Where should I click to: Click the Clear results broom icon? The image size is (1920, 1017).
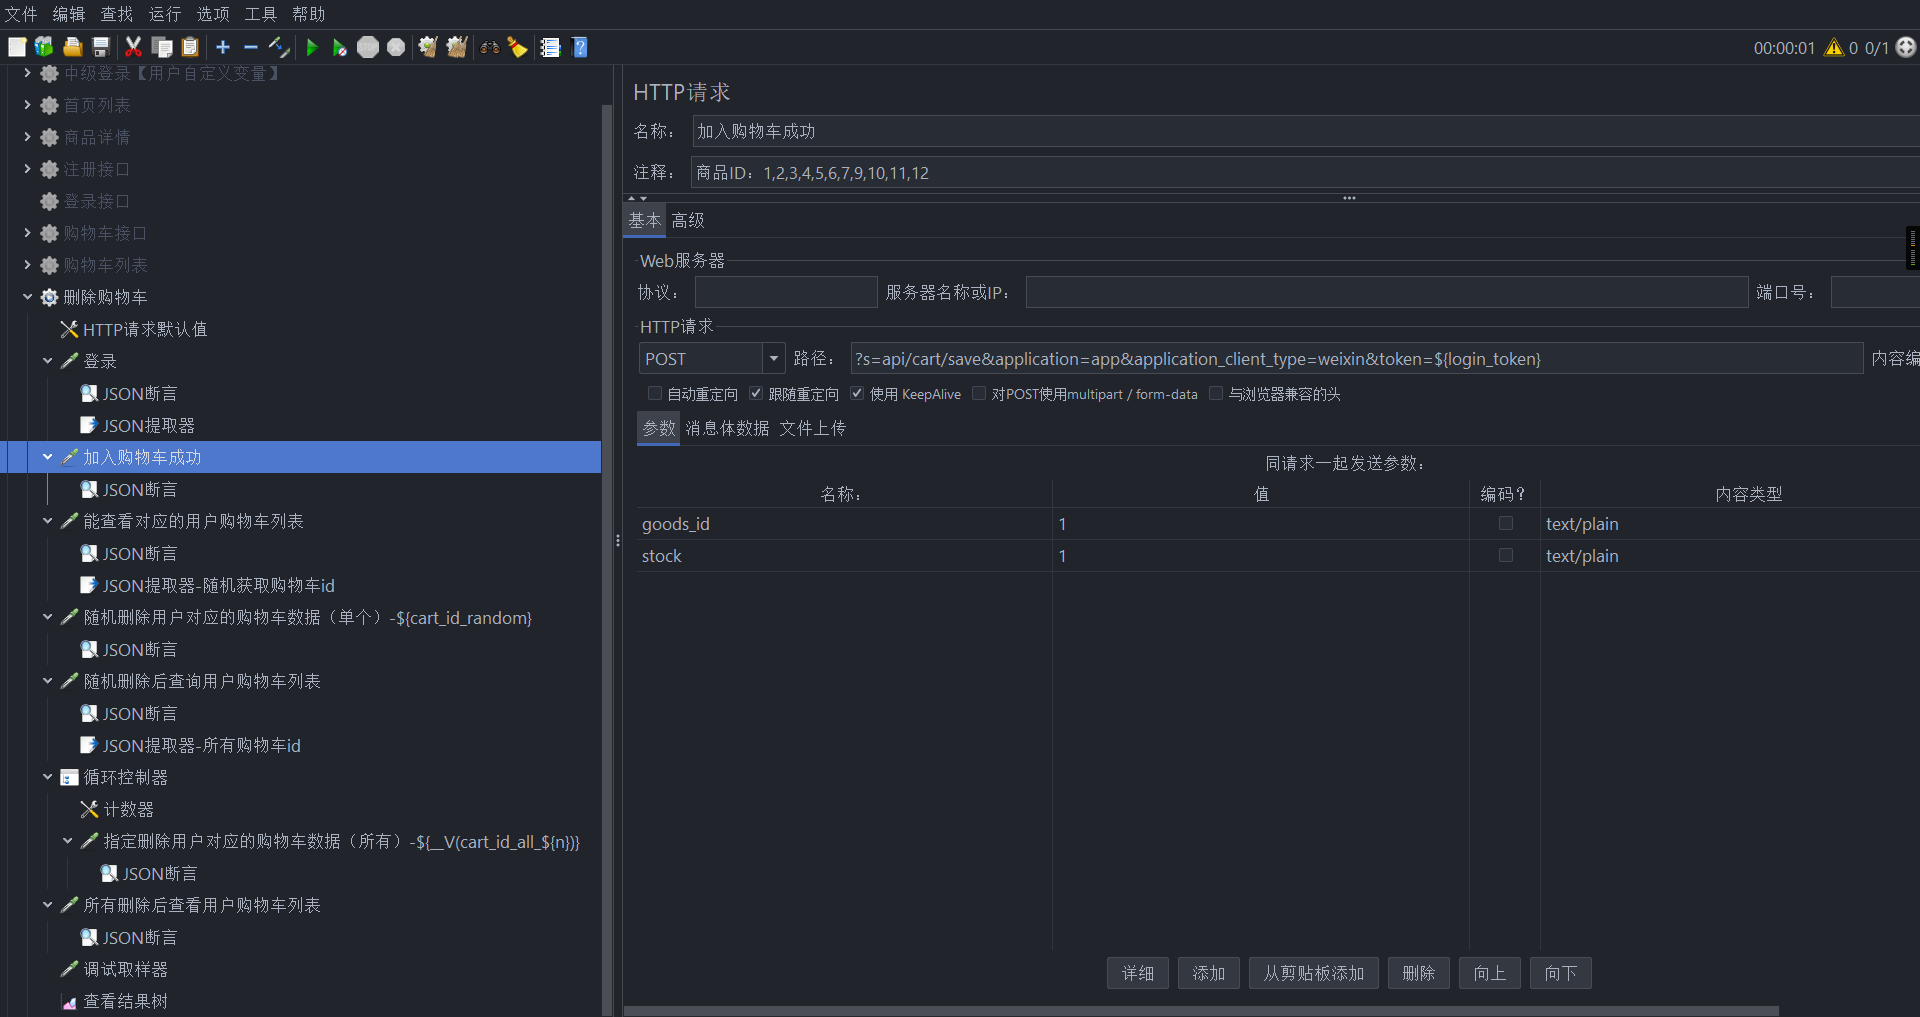click(x=428, y=47)
